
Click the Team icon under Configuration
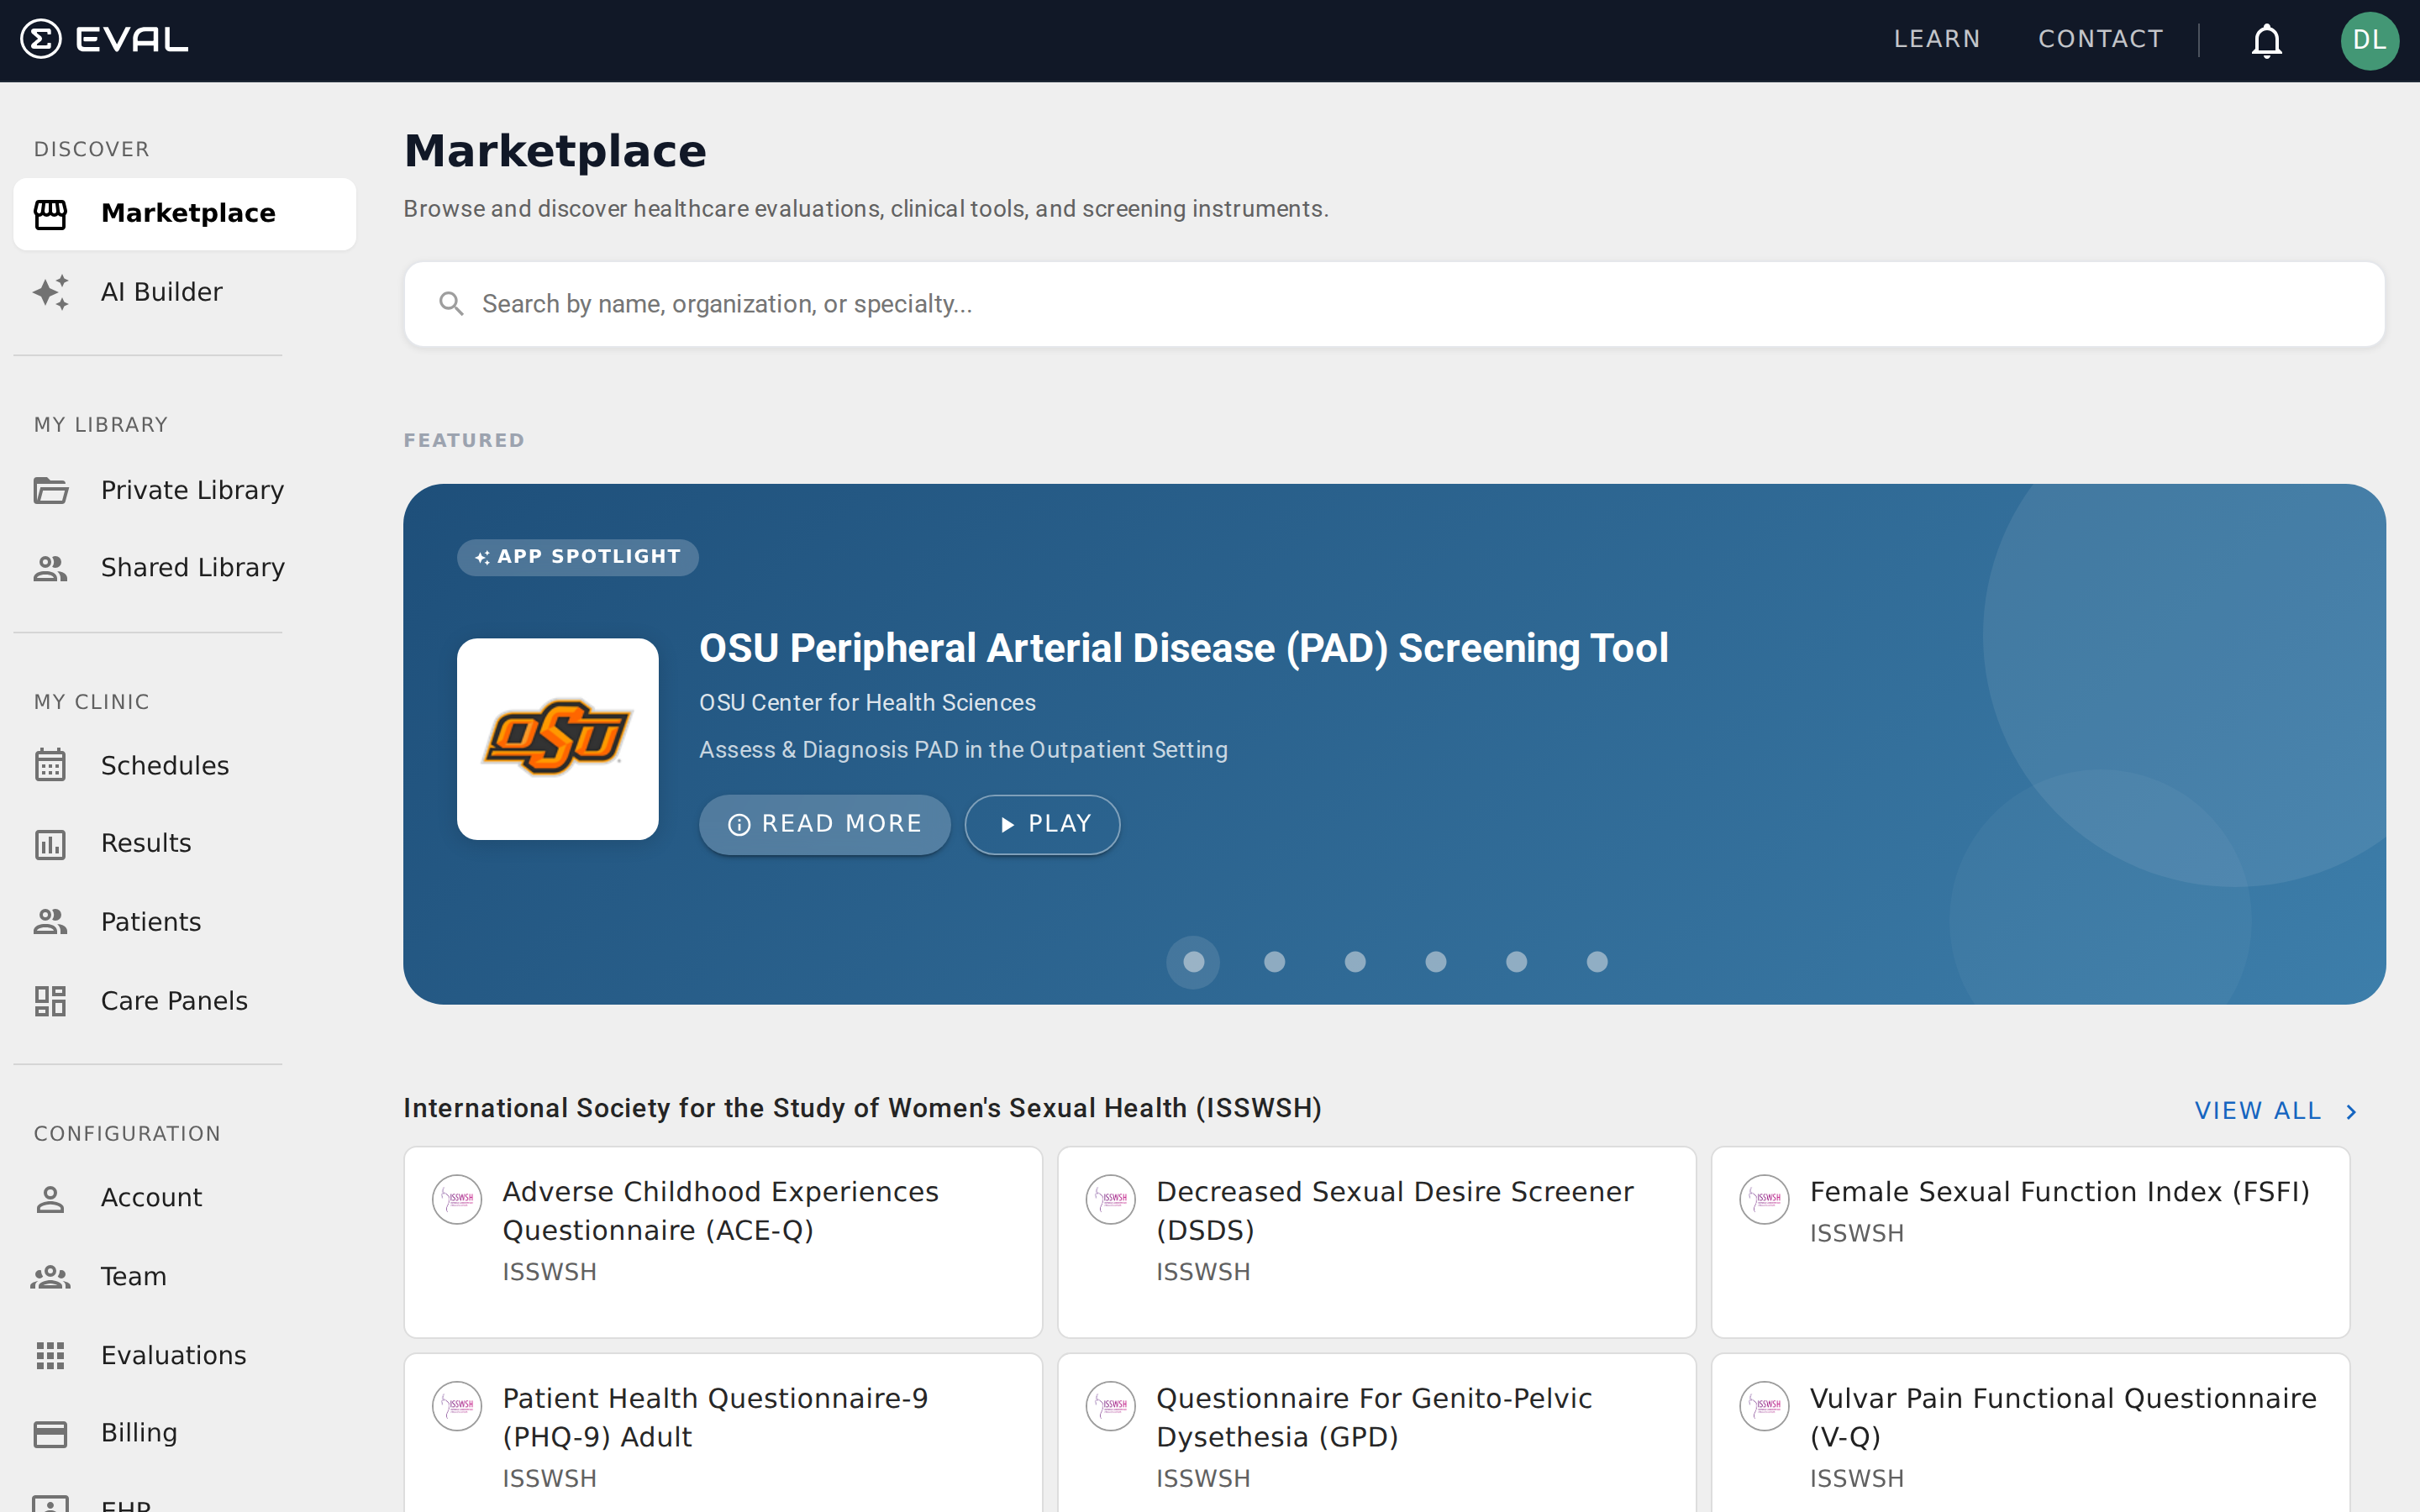pos(51,1276)
